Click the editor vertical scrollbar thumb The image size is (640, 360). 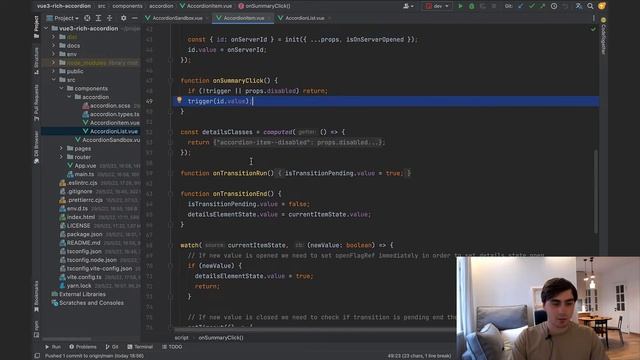click(x=596, y=191)
